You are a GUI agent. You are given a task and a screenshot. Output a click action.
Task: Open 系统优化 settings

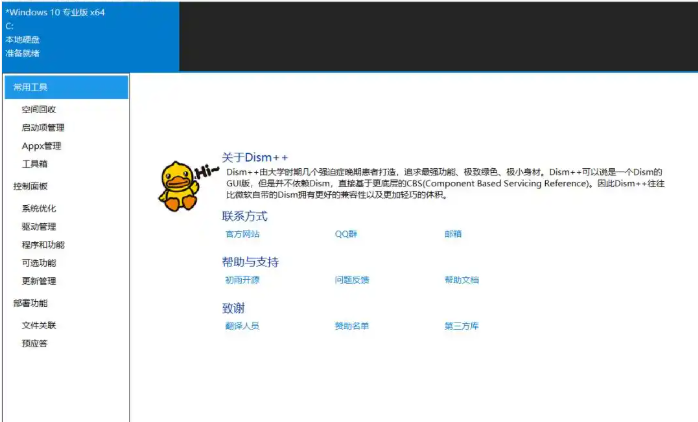click(39, 208)
